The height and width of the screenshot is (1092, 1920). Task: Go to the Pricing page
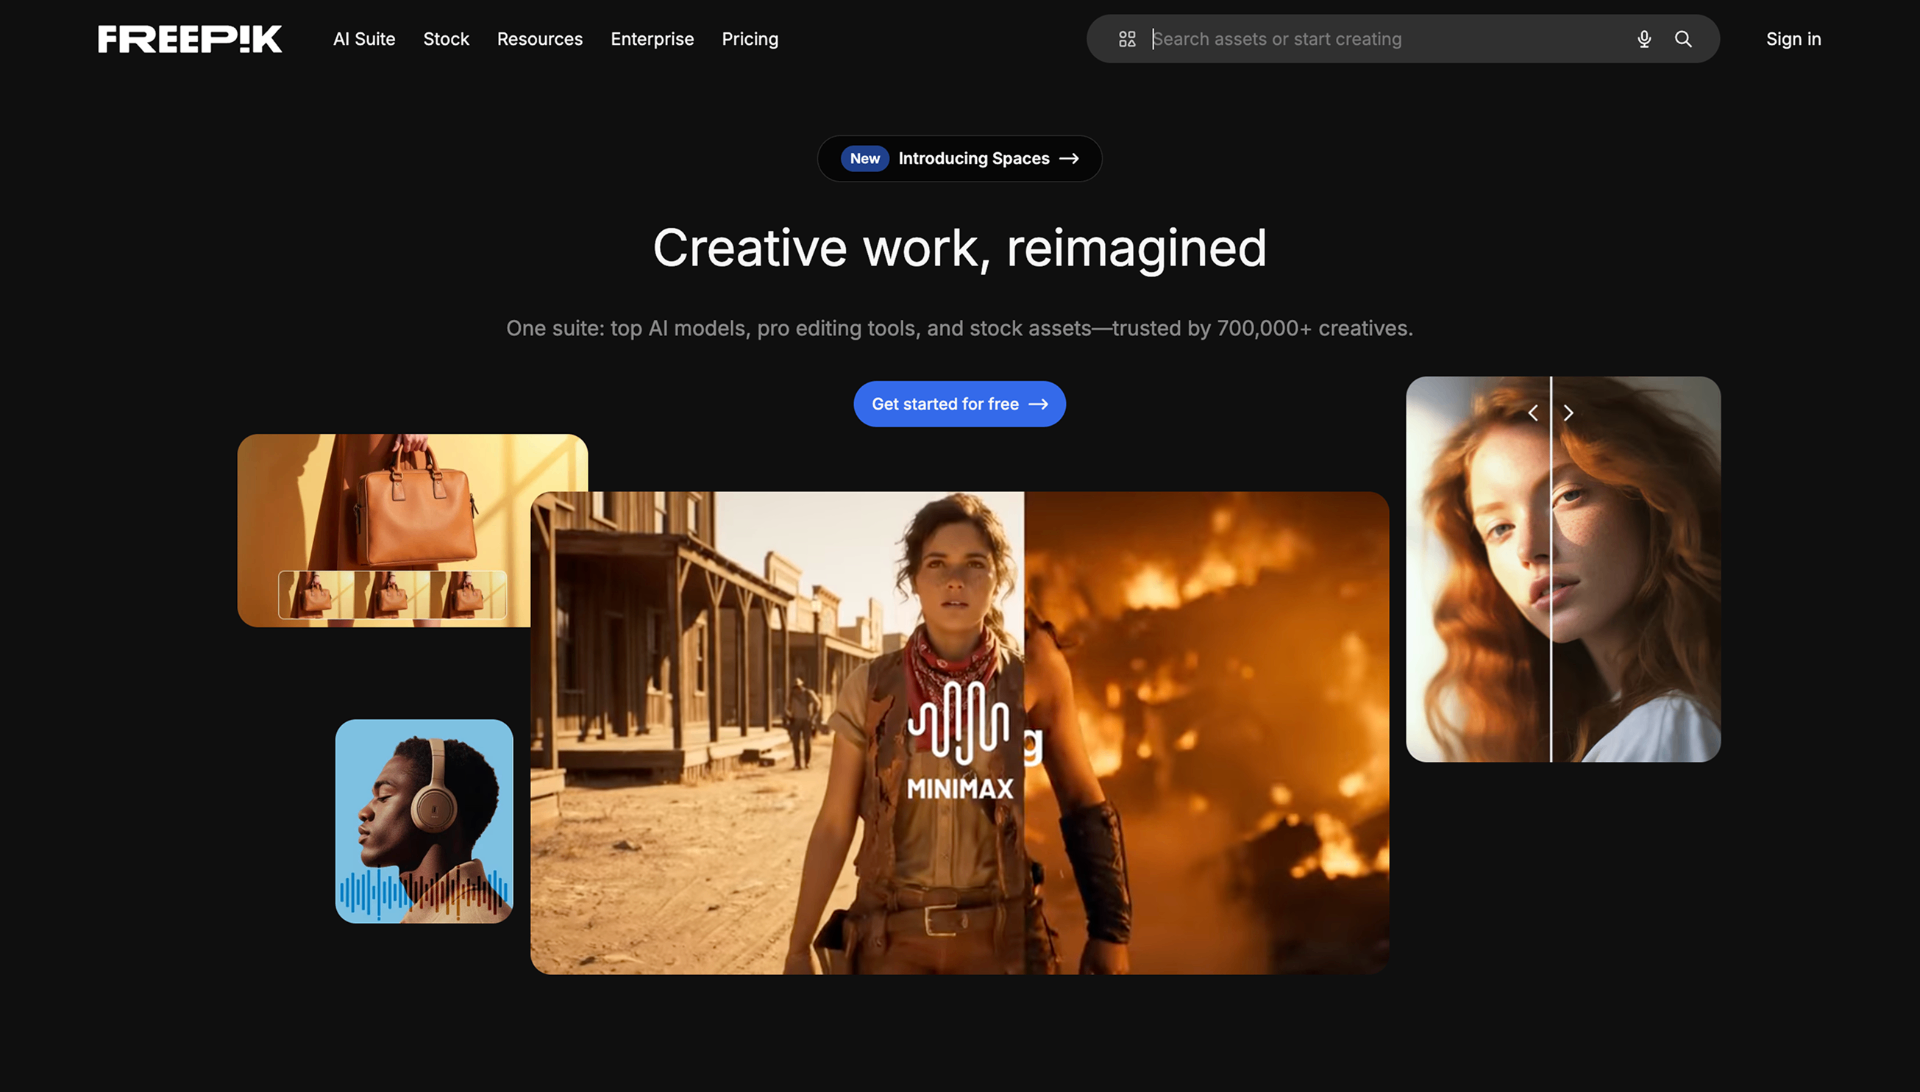750,39
